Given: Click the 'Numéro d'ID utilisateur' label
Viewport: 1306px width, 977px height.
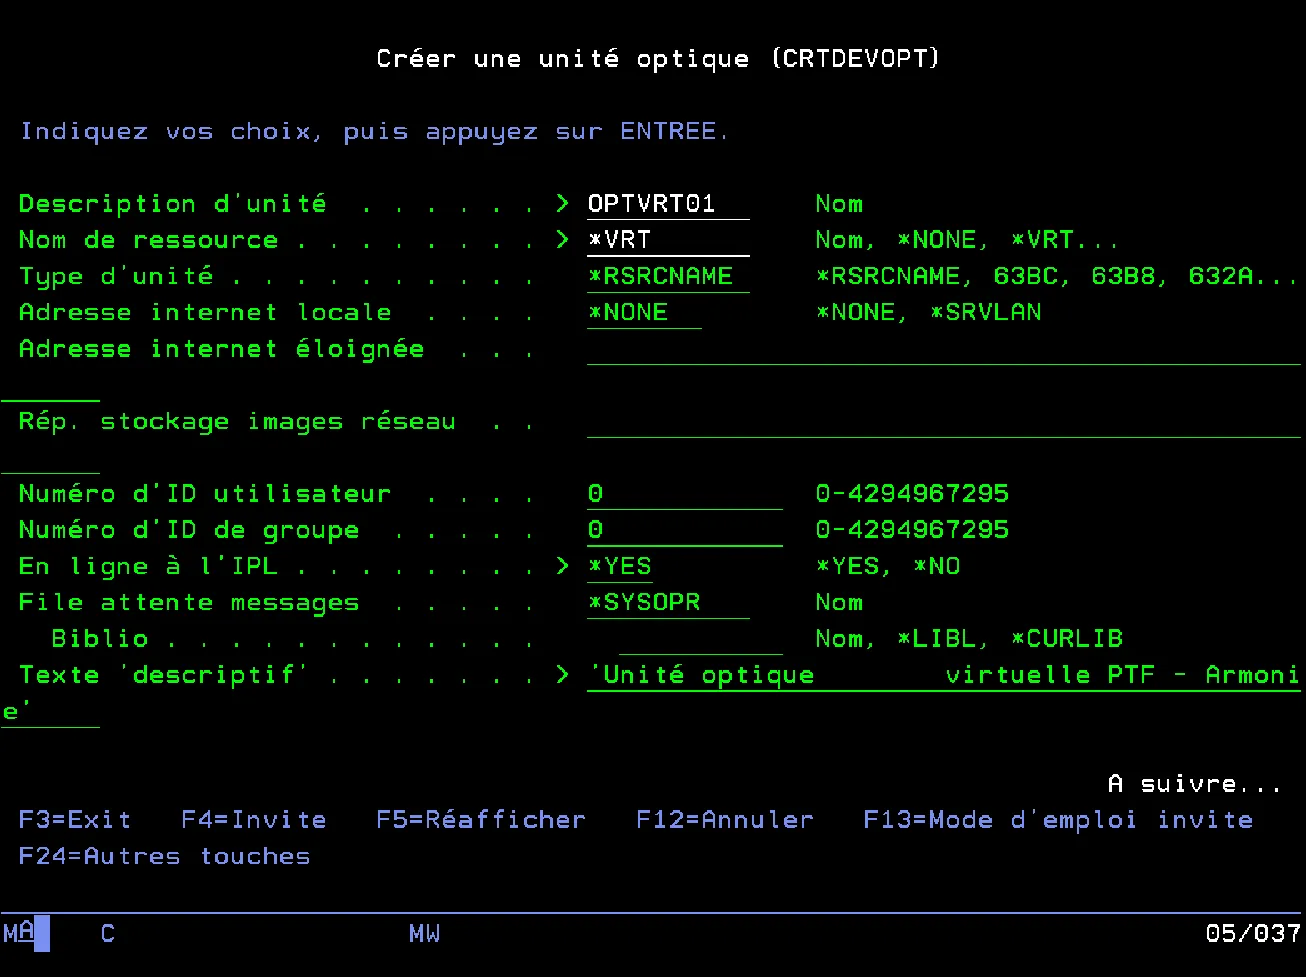Looking at the screenshot, I should 205,494.
